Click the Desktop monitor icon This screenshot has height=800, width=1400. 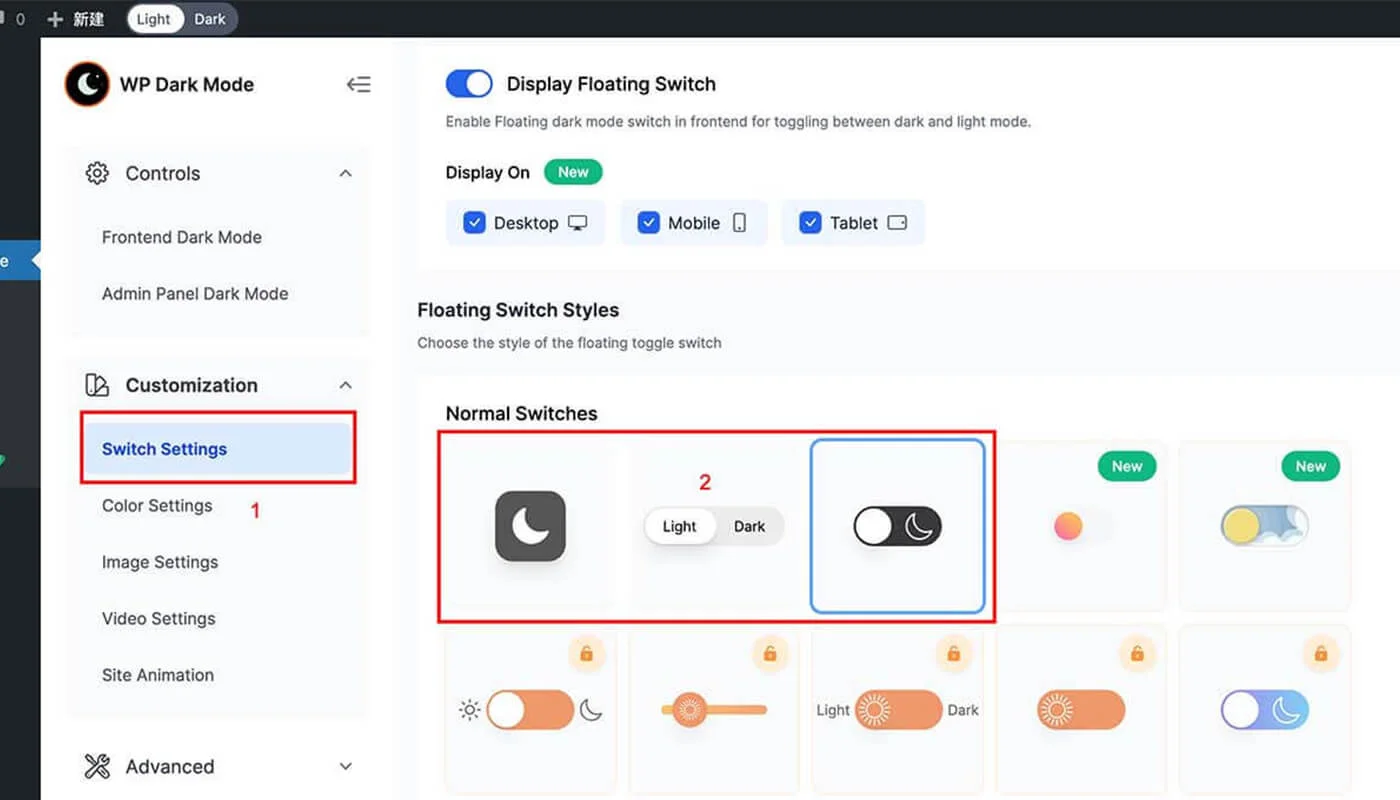(580, 222)
